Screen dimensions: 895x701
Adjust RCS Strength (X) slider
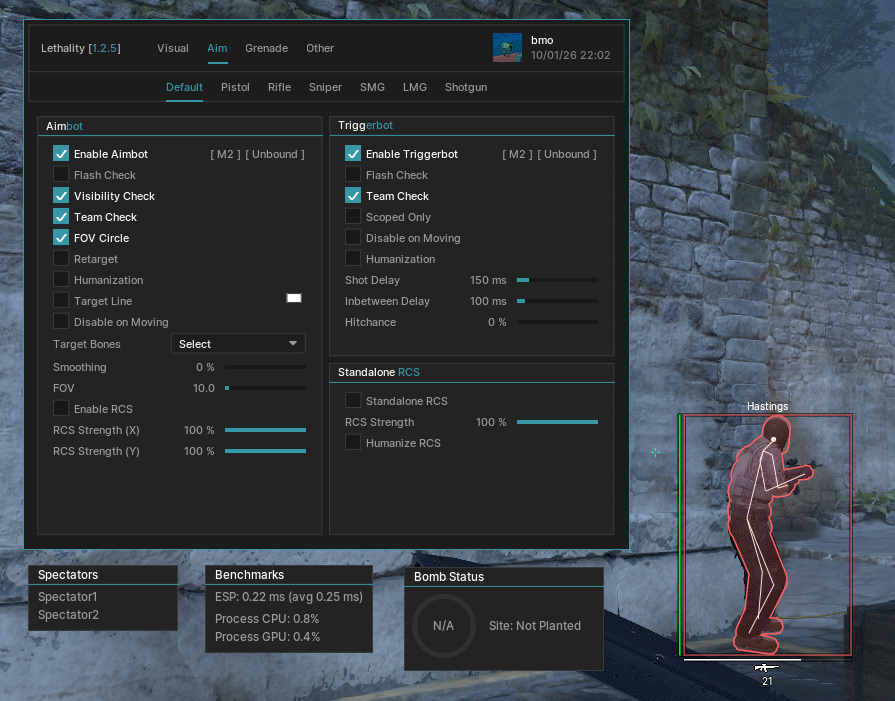click(265, 430)
